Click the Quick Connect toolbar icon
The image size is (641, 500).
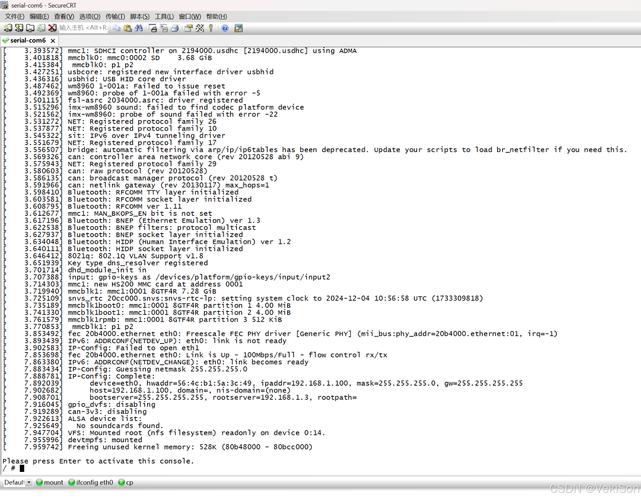pos(18,28)
